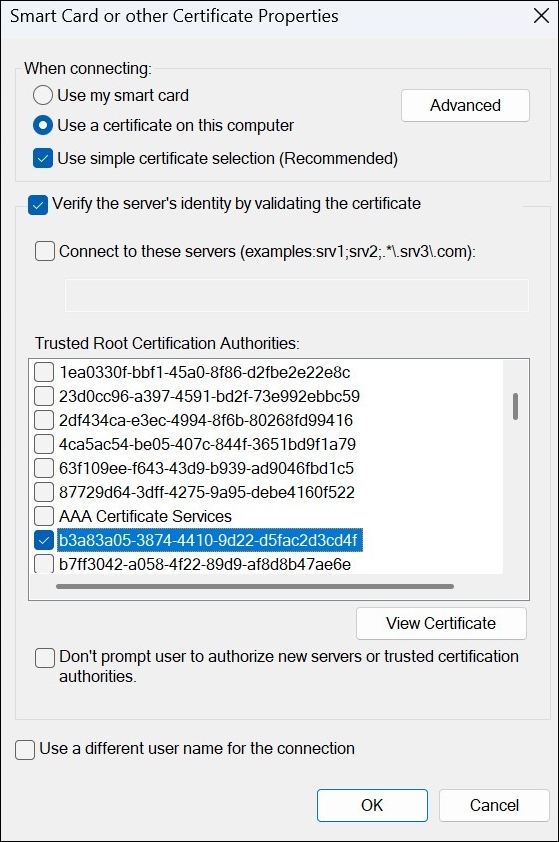Viewport: 559px width, 842px height.
Task: Uncheck the b3a83a05-3874 certificate authority
Action: (x=44, y=540)
